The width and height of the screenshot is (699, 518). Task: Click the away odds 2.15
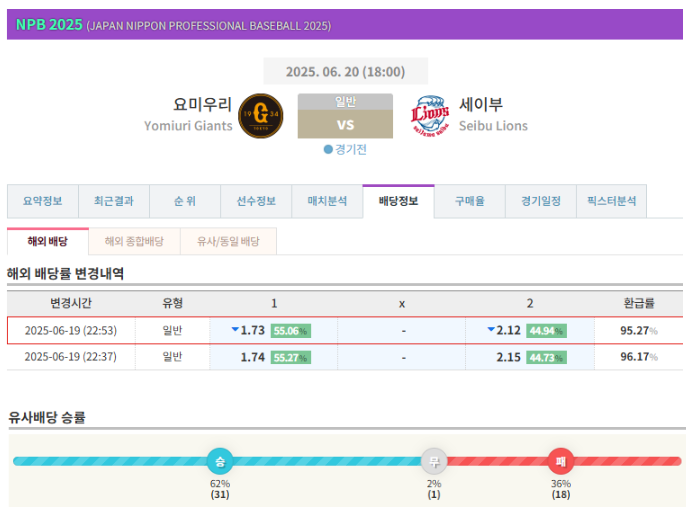[x=508, y=357]
